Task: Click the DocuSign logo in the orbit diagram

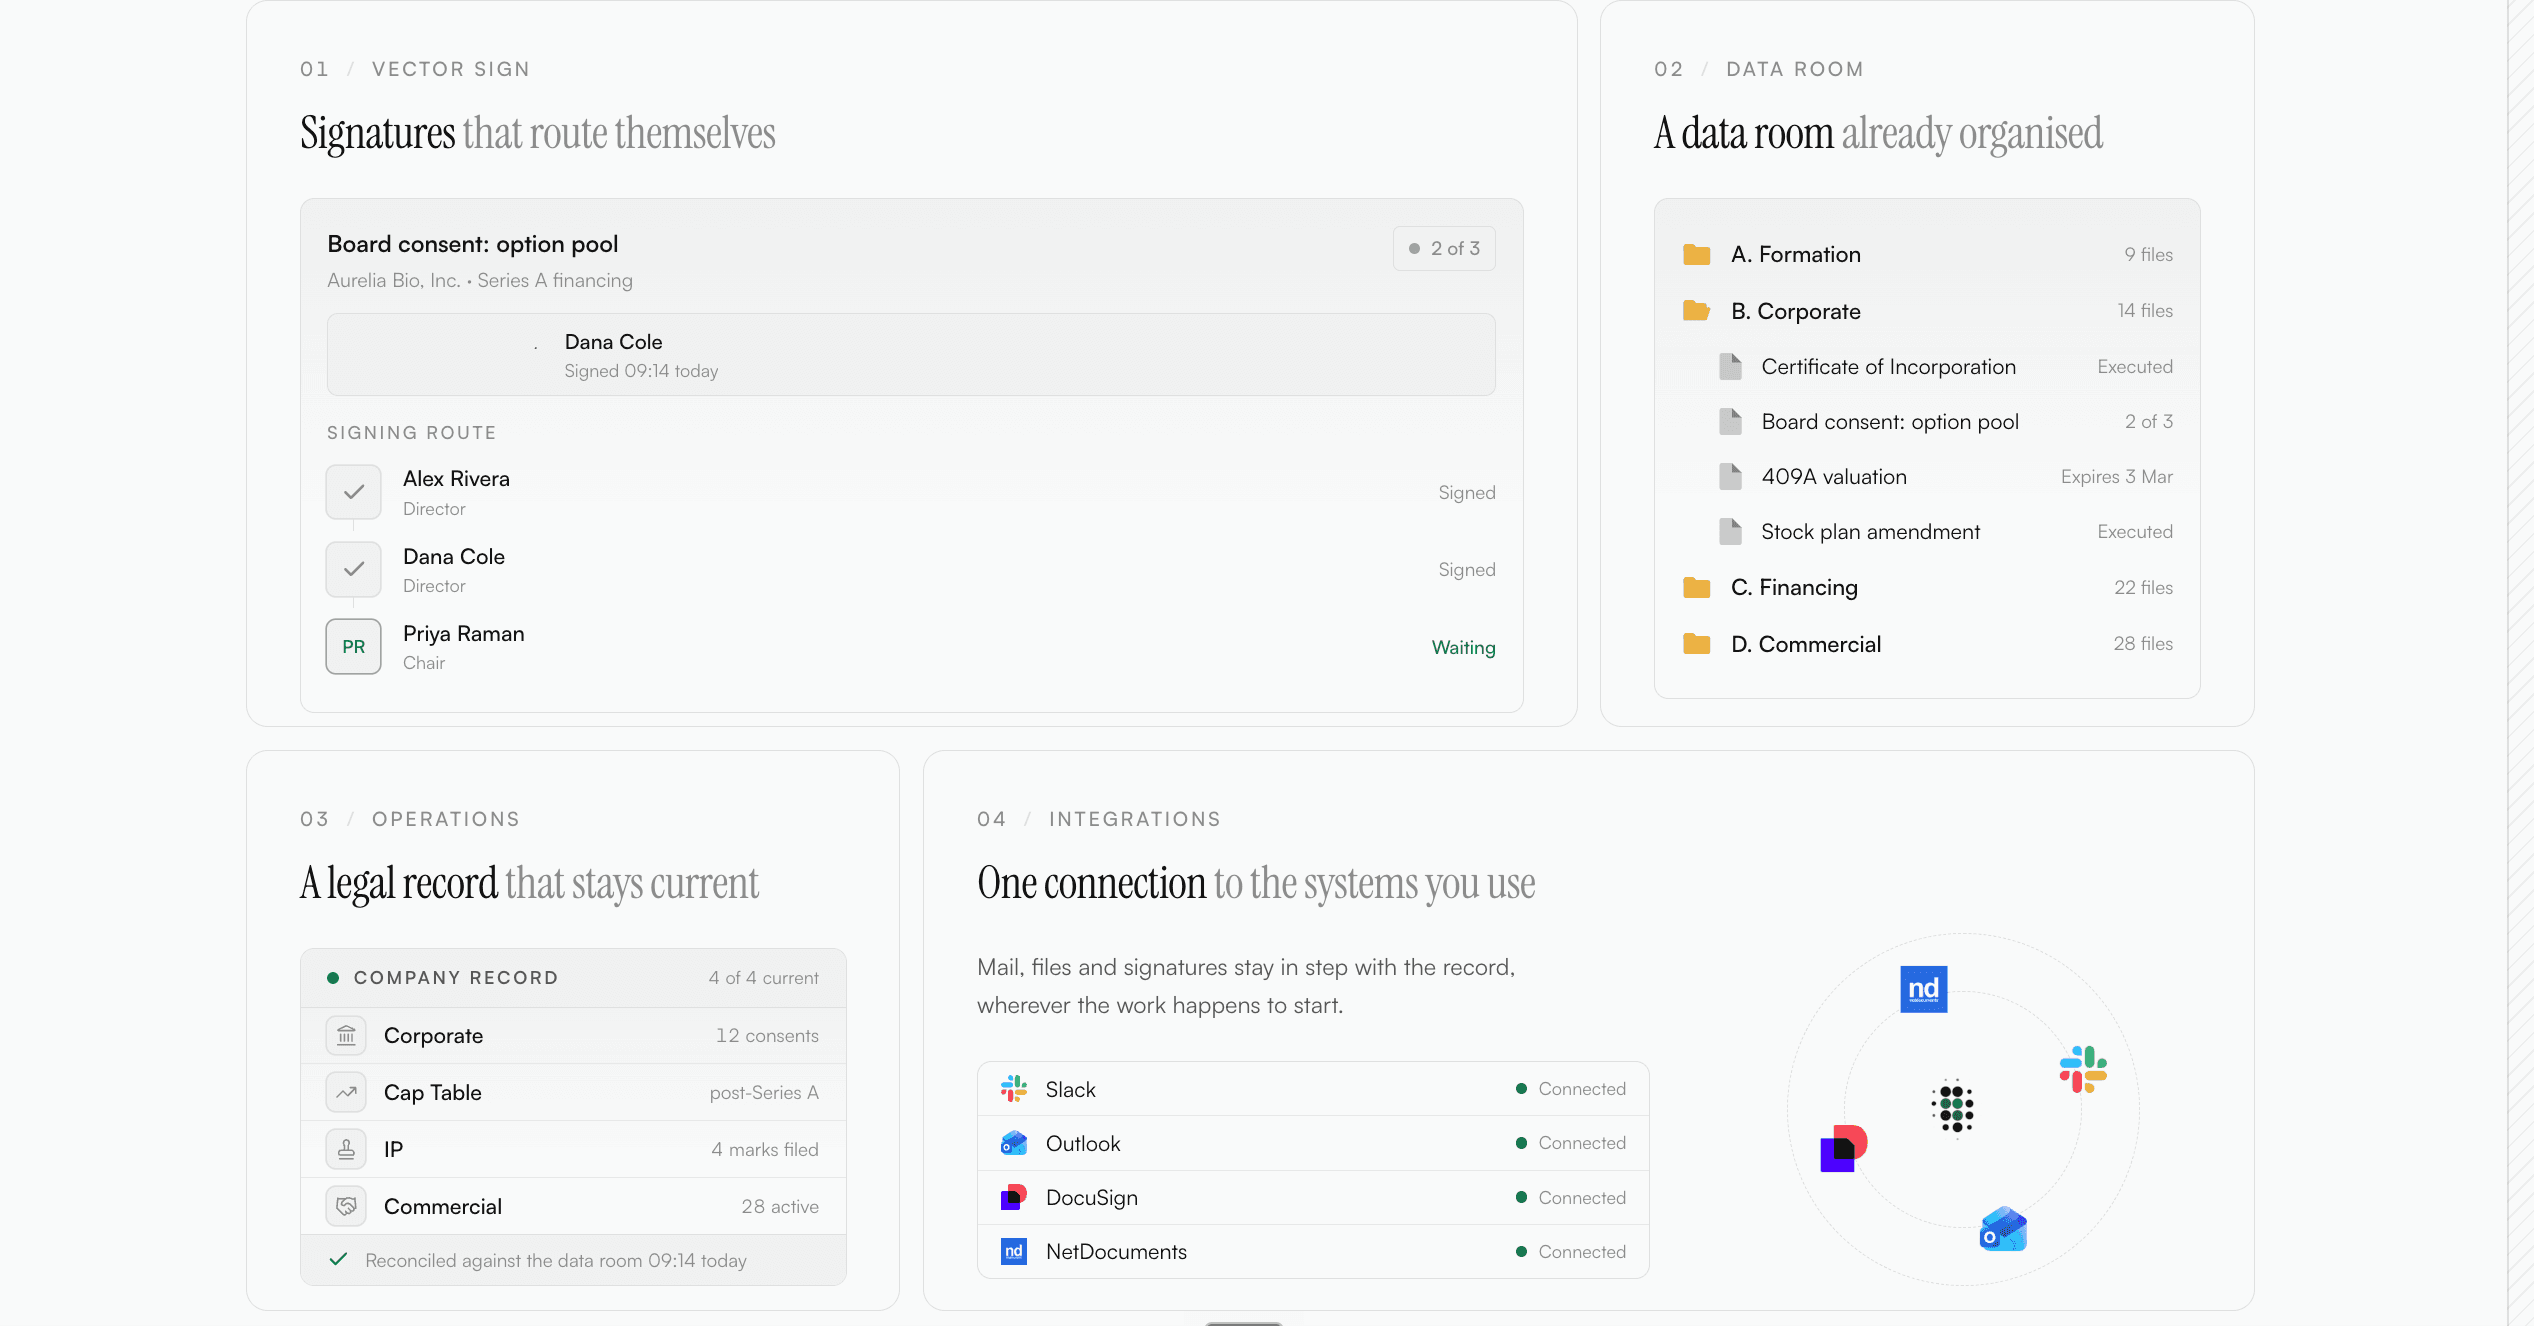Action: click(1843, 1148)
